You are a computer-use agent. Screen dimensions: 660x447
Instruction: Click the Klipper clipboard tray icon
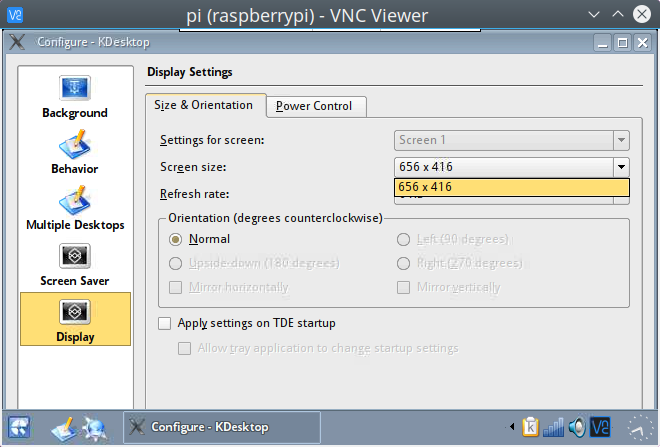click(530, 427)
